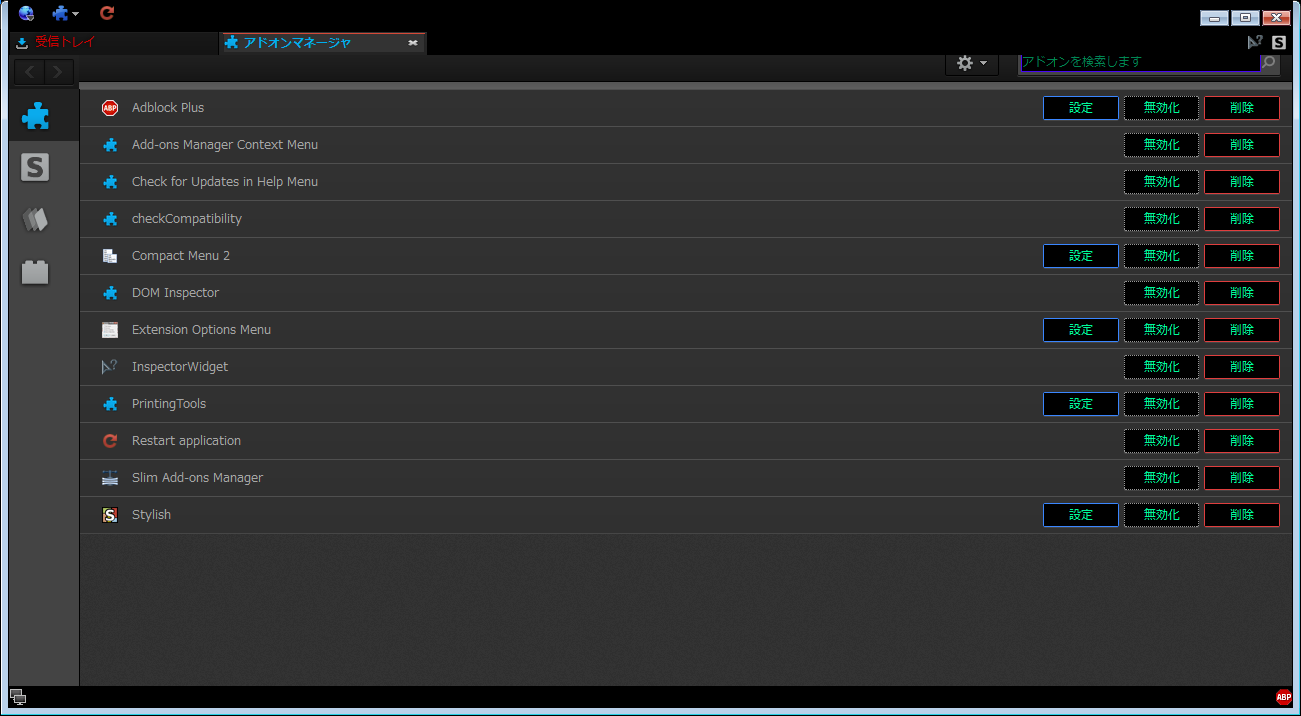
Task: Click the Compact Menu 2 row icon
Action: pyautogui.click(x=110, y=256)
